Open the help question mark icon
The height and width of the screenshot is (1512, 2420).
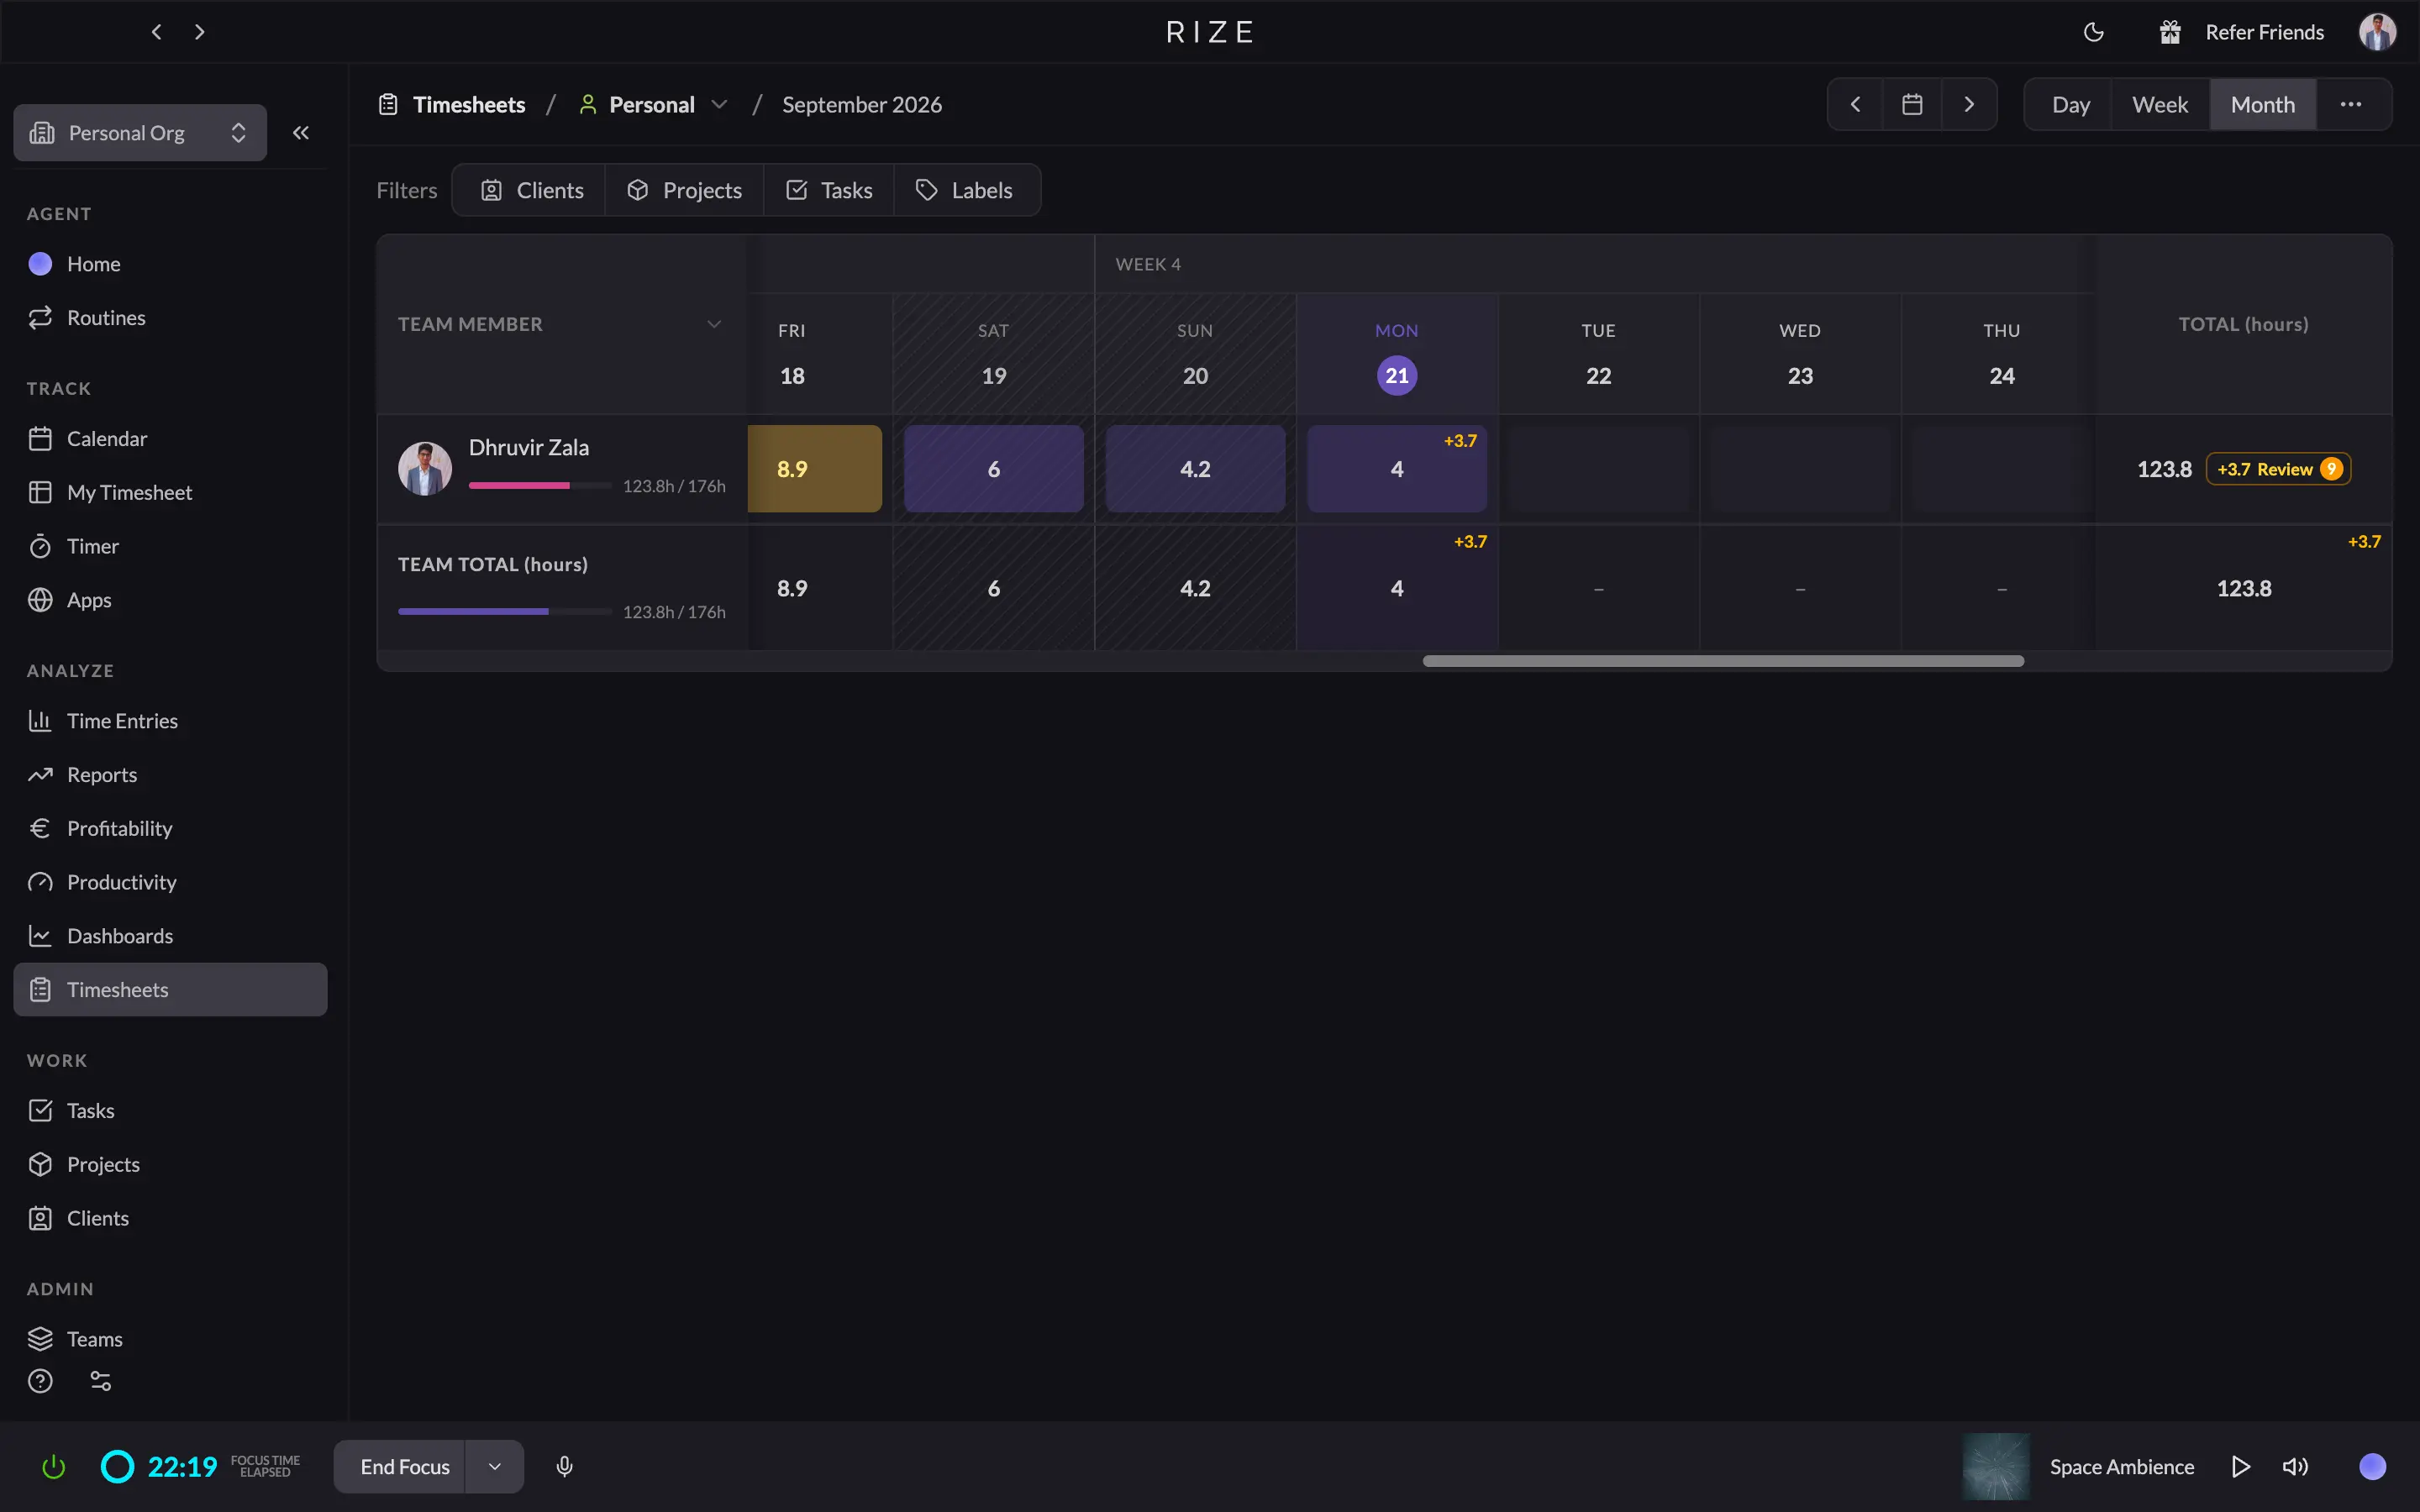click(40, 1382)
